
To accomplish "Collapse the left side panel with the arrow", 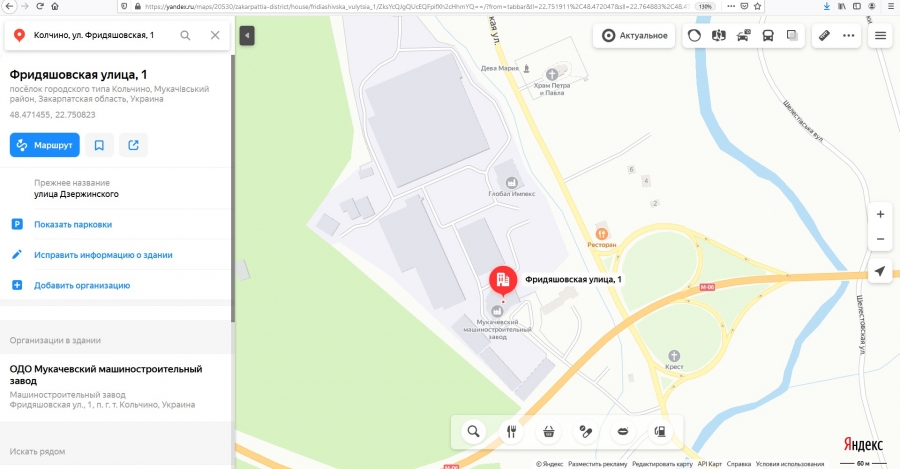I will click(x=247, y=36).
